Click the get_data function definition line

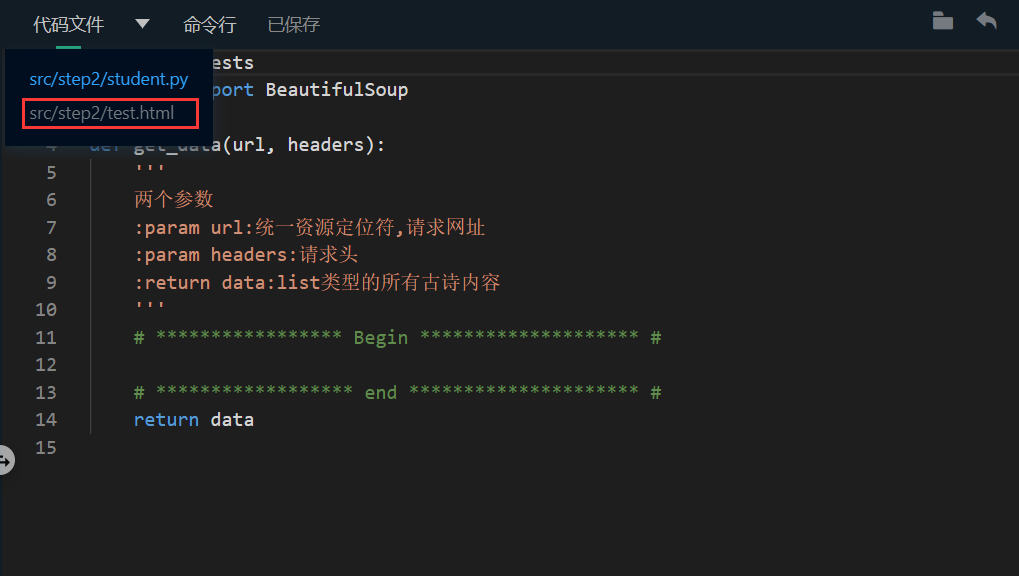[300, 144]
